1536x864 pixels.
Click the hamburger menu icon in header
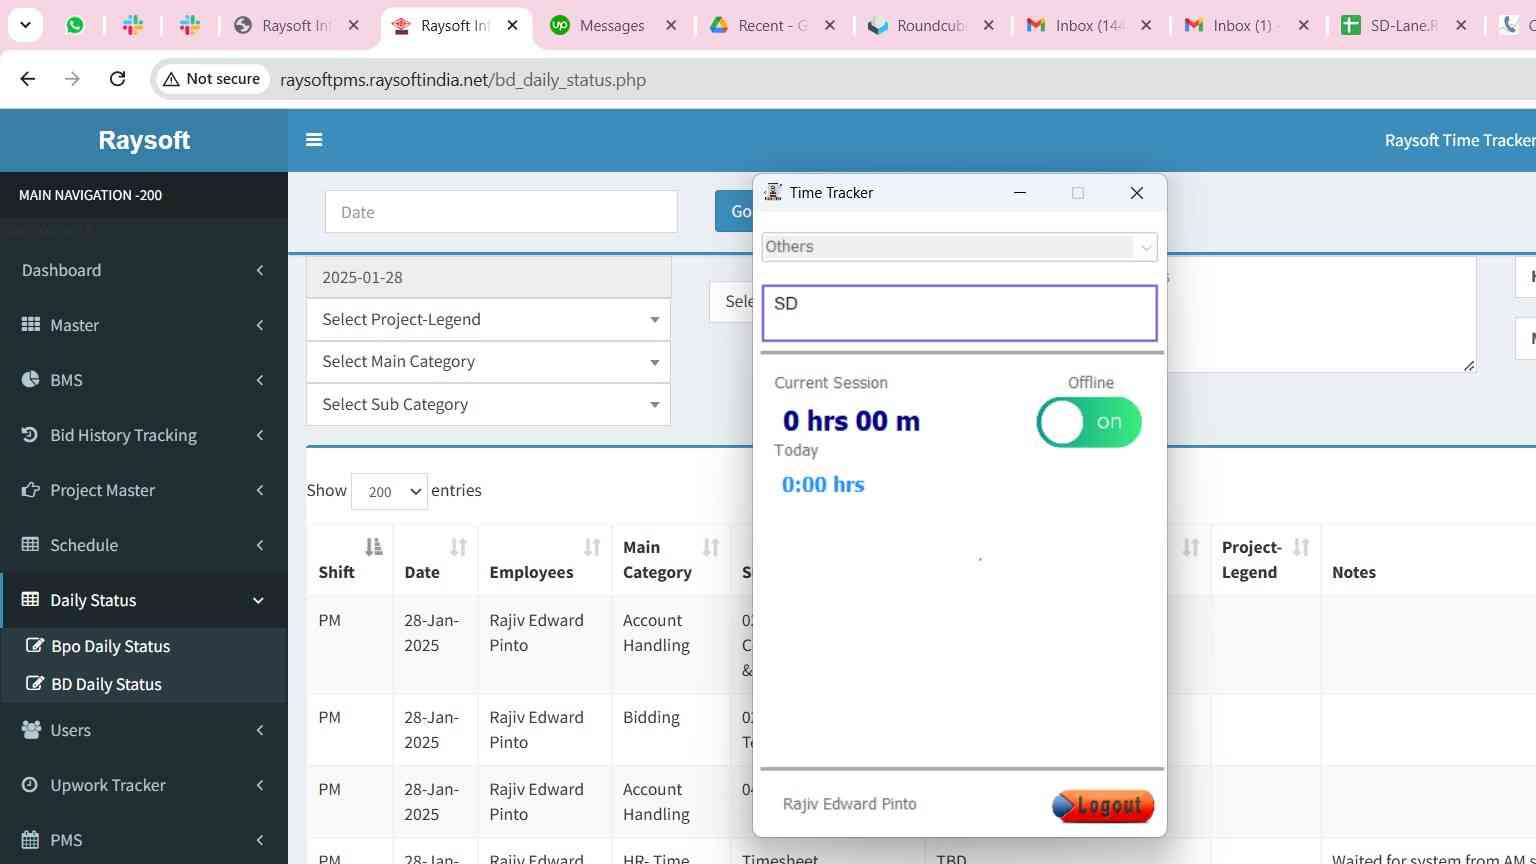pos(314,140)
